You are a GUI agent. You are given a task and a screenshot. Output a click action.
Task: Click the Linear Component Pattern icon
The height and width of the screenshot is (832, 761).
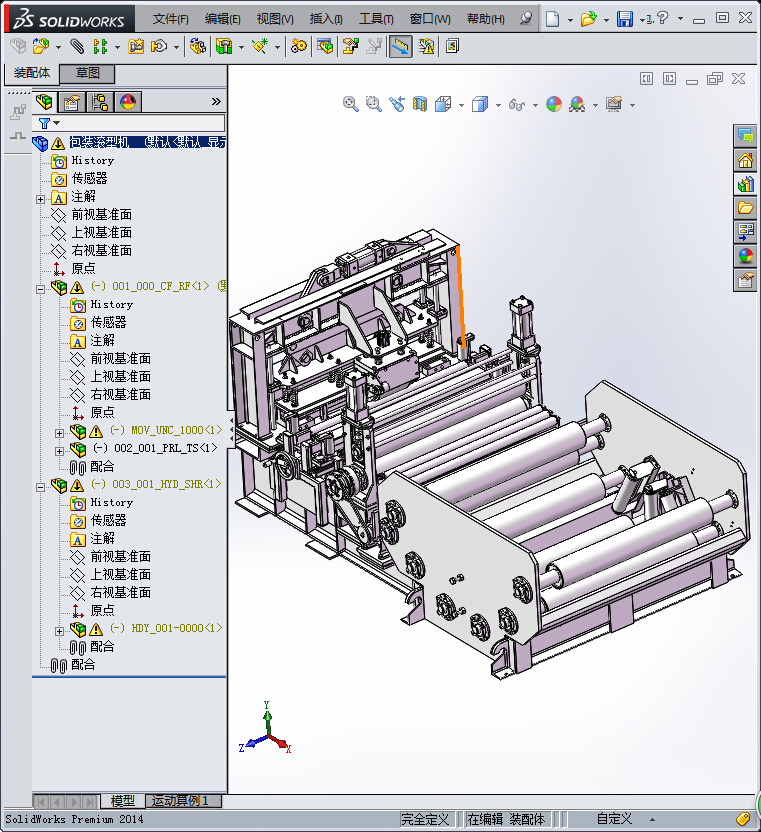point(100,47)
